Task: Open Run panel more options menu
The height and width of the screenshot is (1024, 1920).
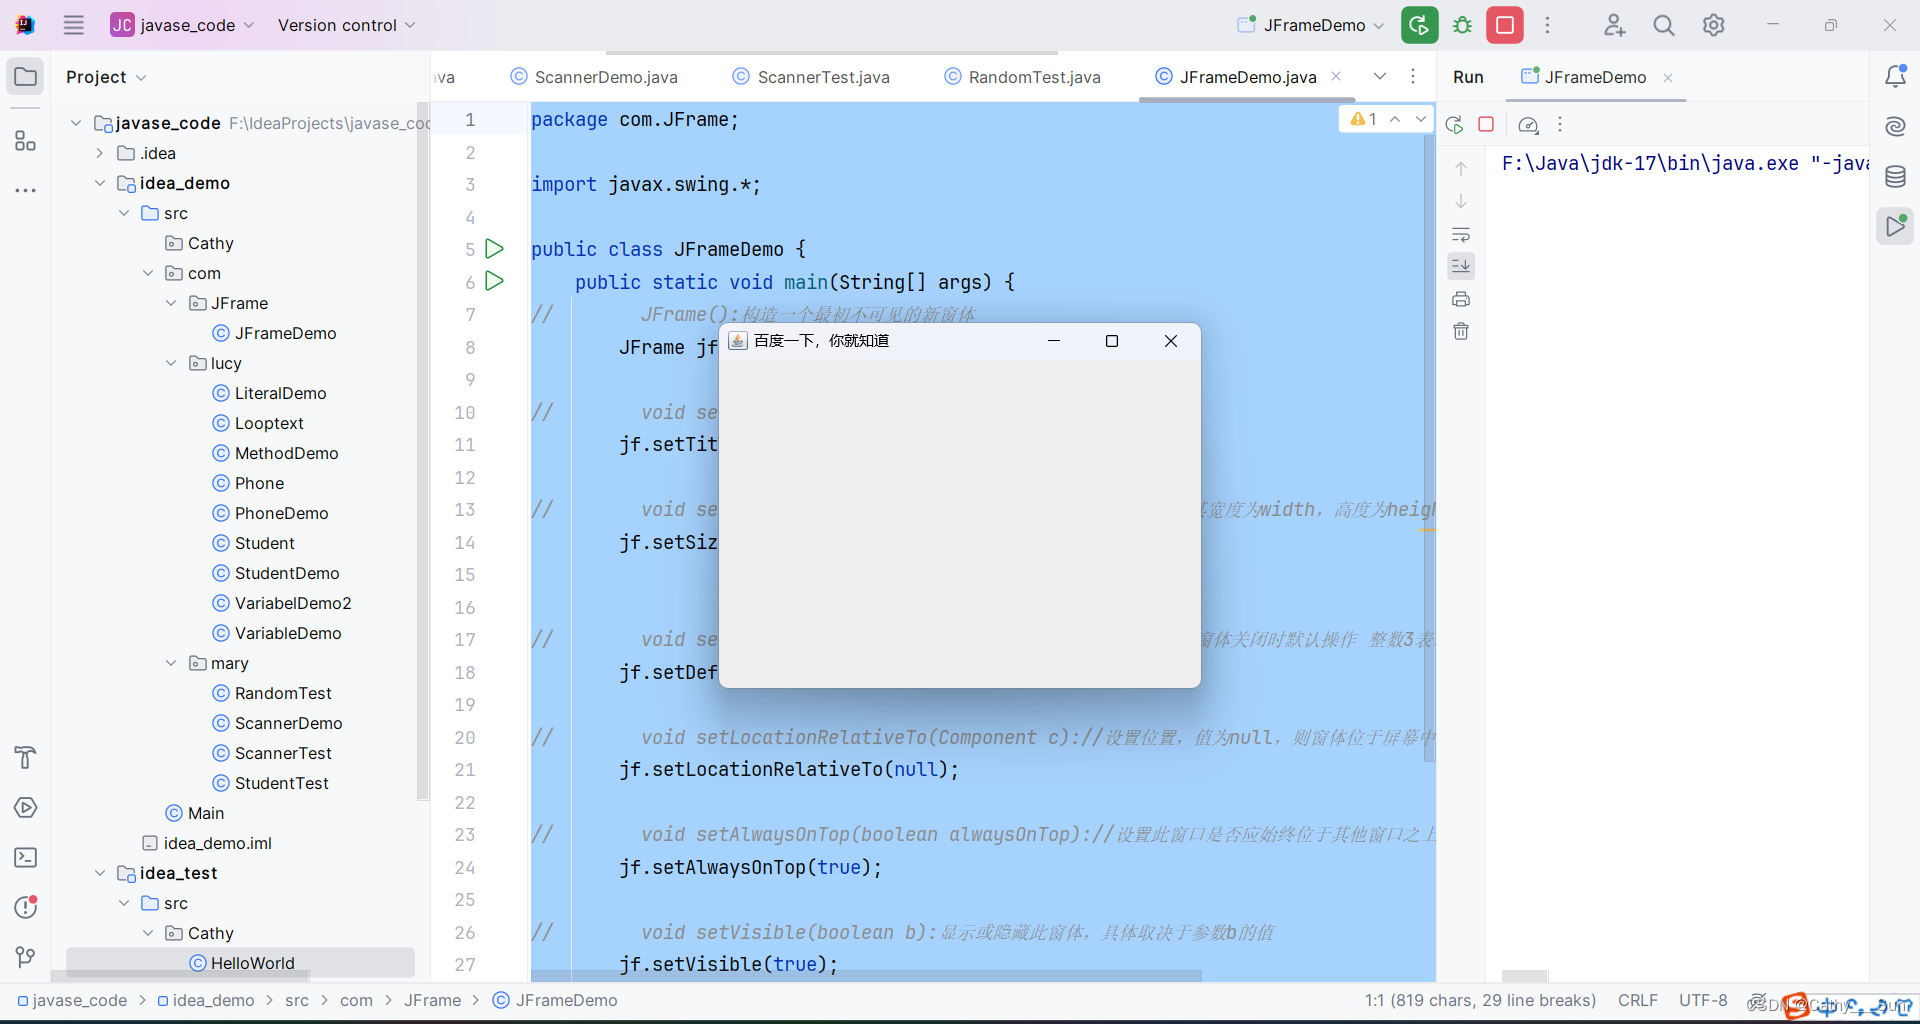Action: tap(1560, 125)
